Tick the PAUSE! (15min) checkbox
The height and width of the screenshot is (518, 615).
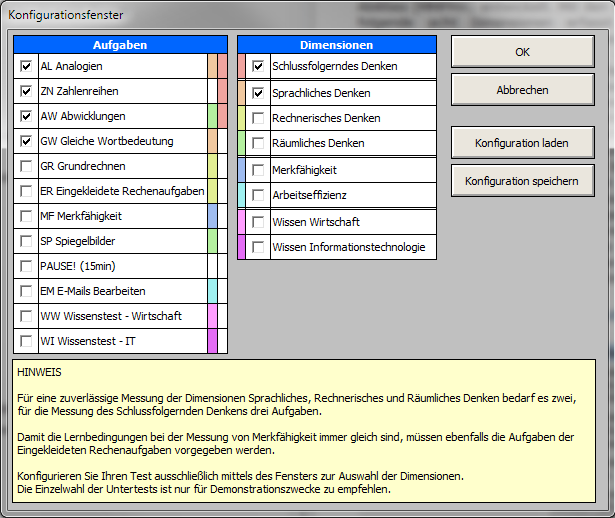point(26,266)
